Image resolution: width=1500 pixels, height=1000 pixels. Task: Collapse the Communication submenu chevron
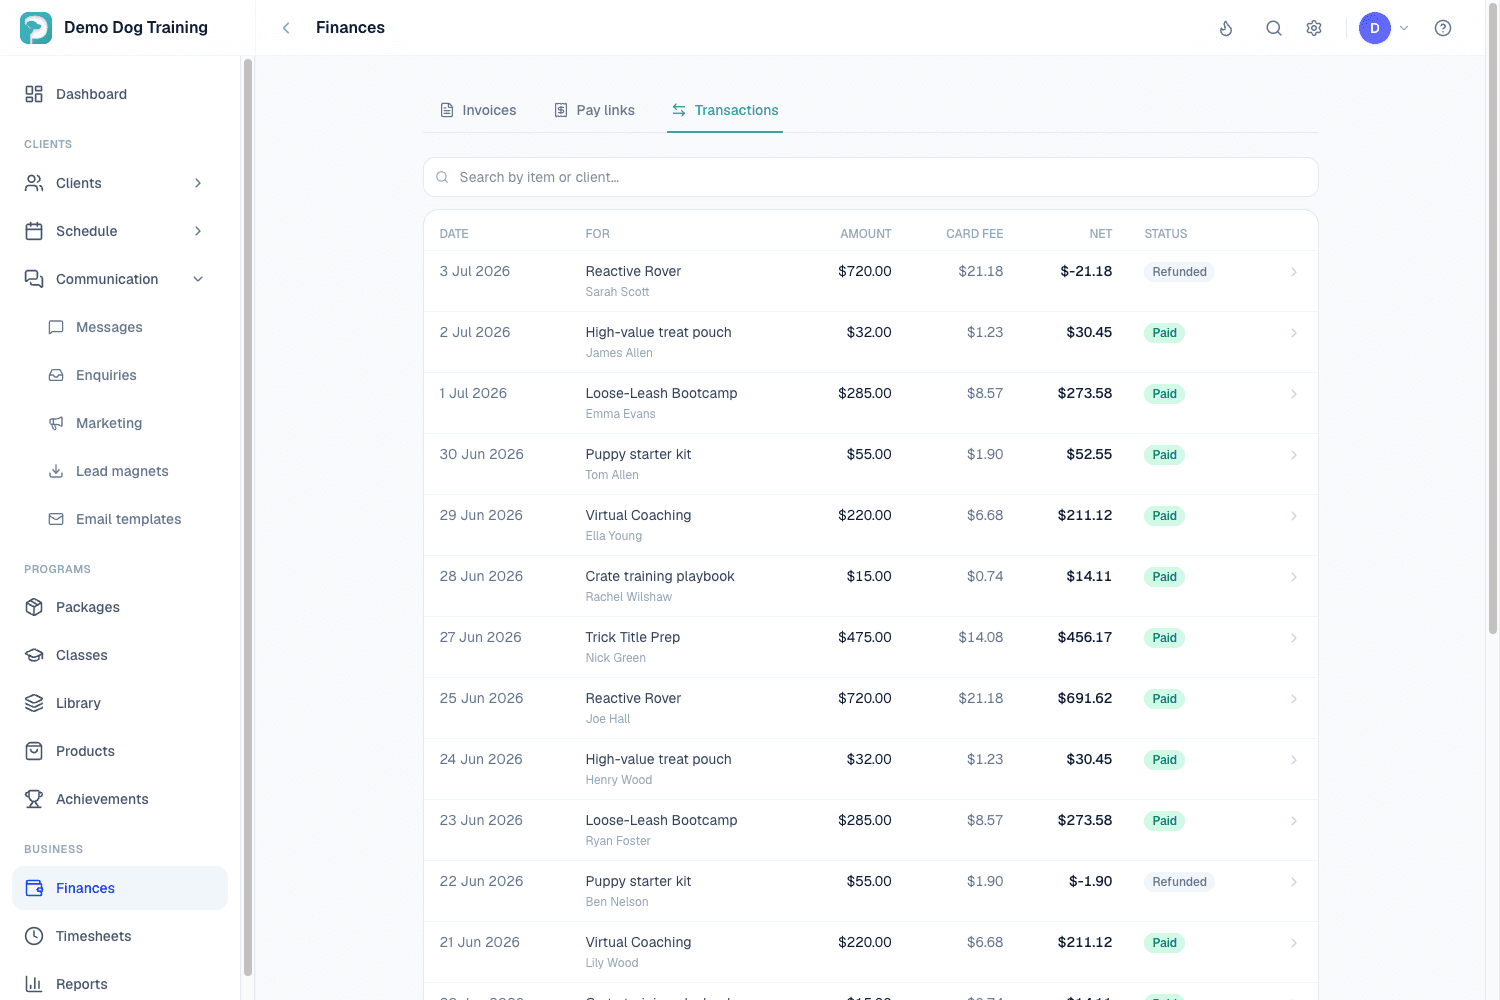198,279
